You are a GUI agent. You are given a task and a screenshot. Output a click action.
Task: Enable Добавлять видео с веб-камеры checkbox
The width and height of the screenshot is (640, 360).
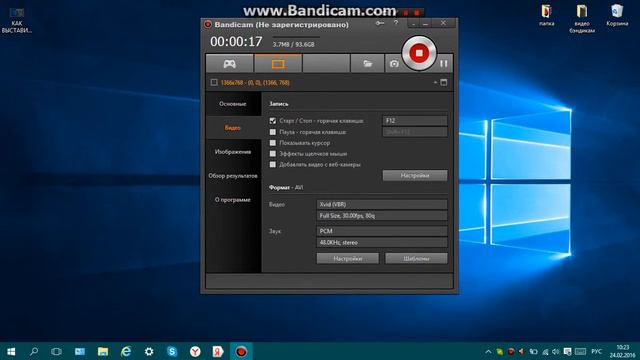273,164
